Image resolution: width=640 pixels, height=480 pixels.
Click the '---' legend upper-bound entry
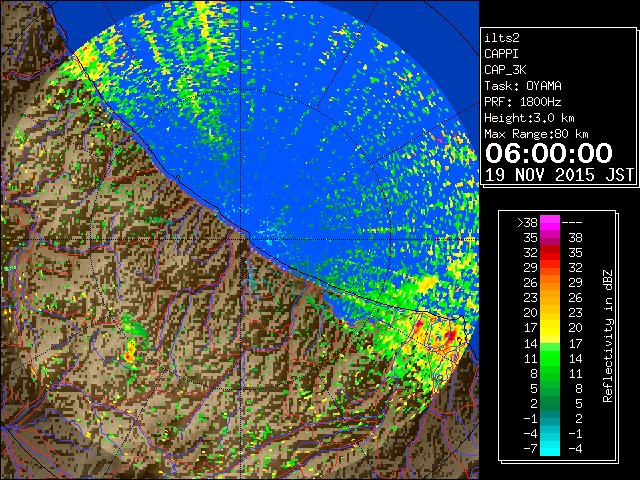[x=572, y=222]
